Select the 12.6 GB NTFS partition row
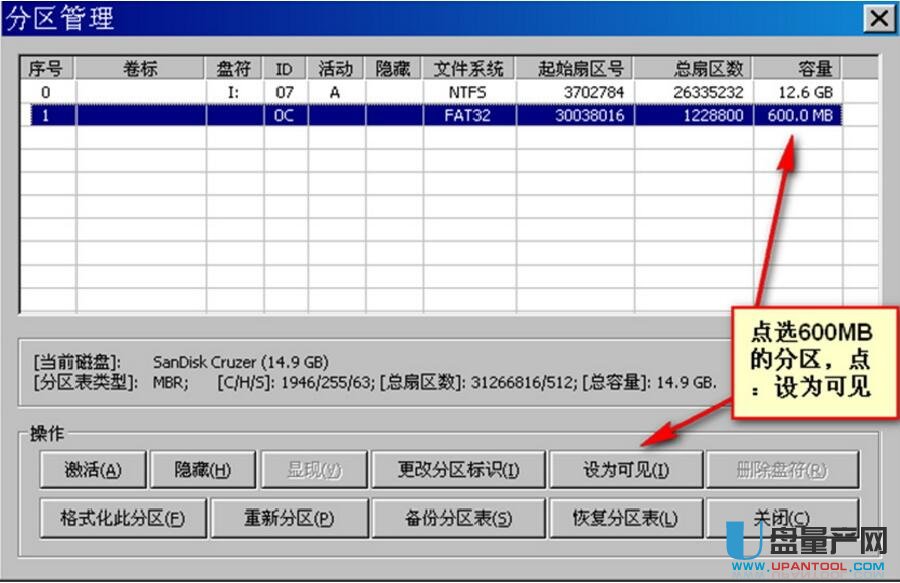The height and width of the screenshot is (583, 900). 430,92
